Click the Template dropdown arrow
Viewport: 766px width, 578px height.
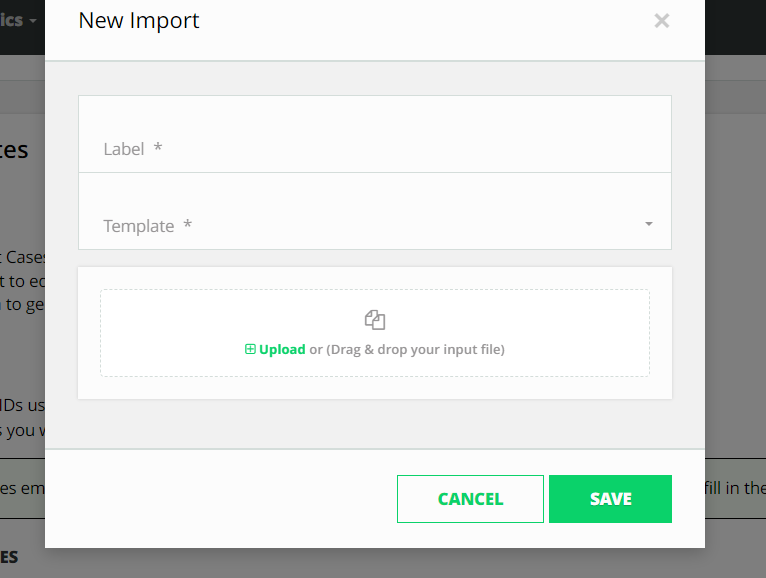point(649,225)
